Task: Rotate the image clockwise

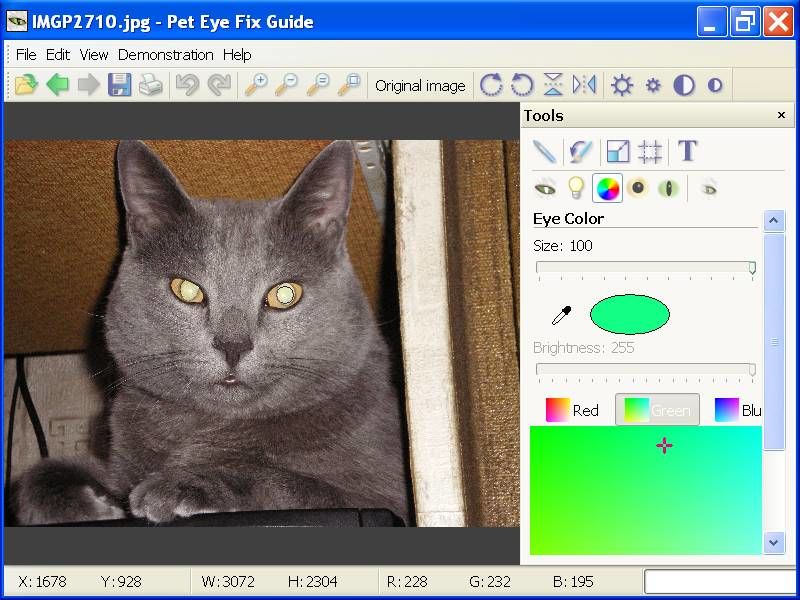Action: pyautogui.click(x=490, y=86)
